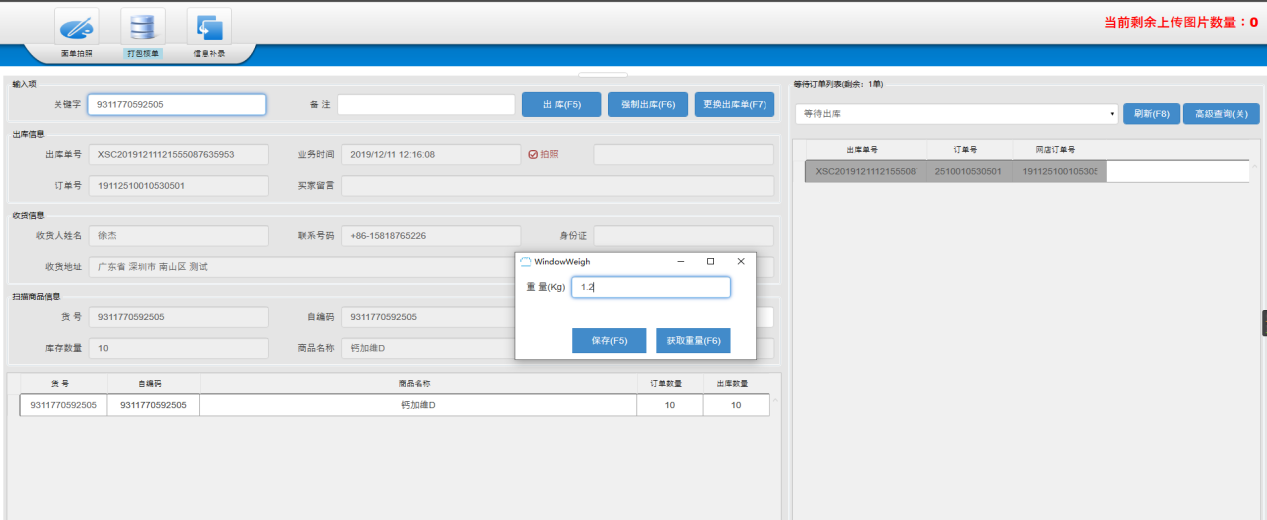Open the 信息补录 icon in toolbar
The width and height of the screenshot is (1267, 520).
[208, 27]
